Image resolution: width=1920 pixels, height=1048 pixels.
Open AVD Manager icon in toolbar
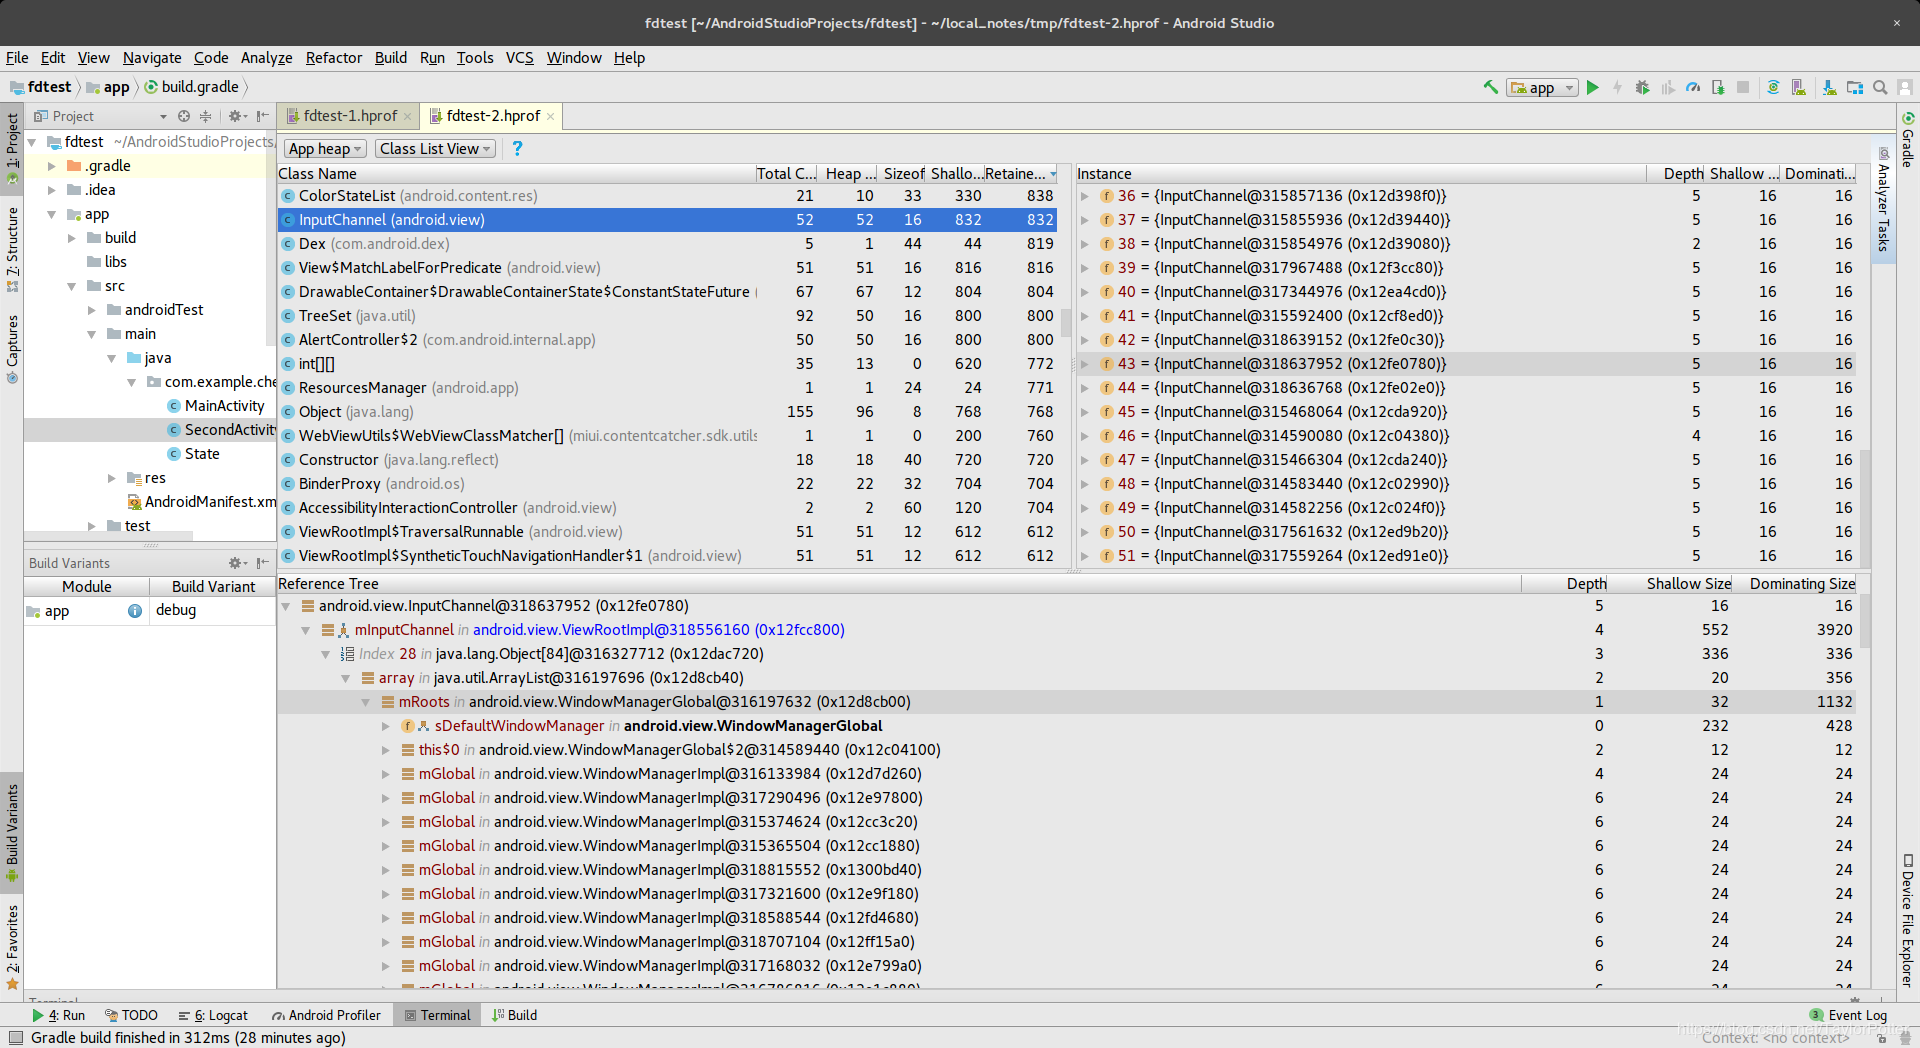click(1798, 87)
